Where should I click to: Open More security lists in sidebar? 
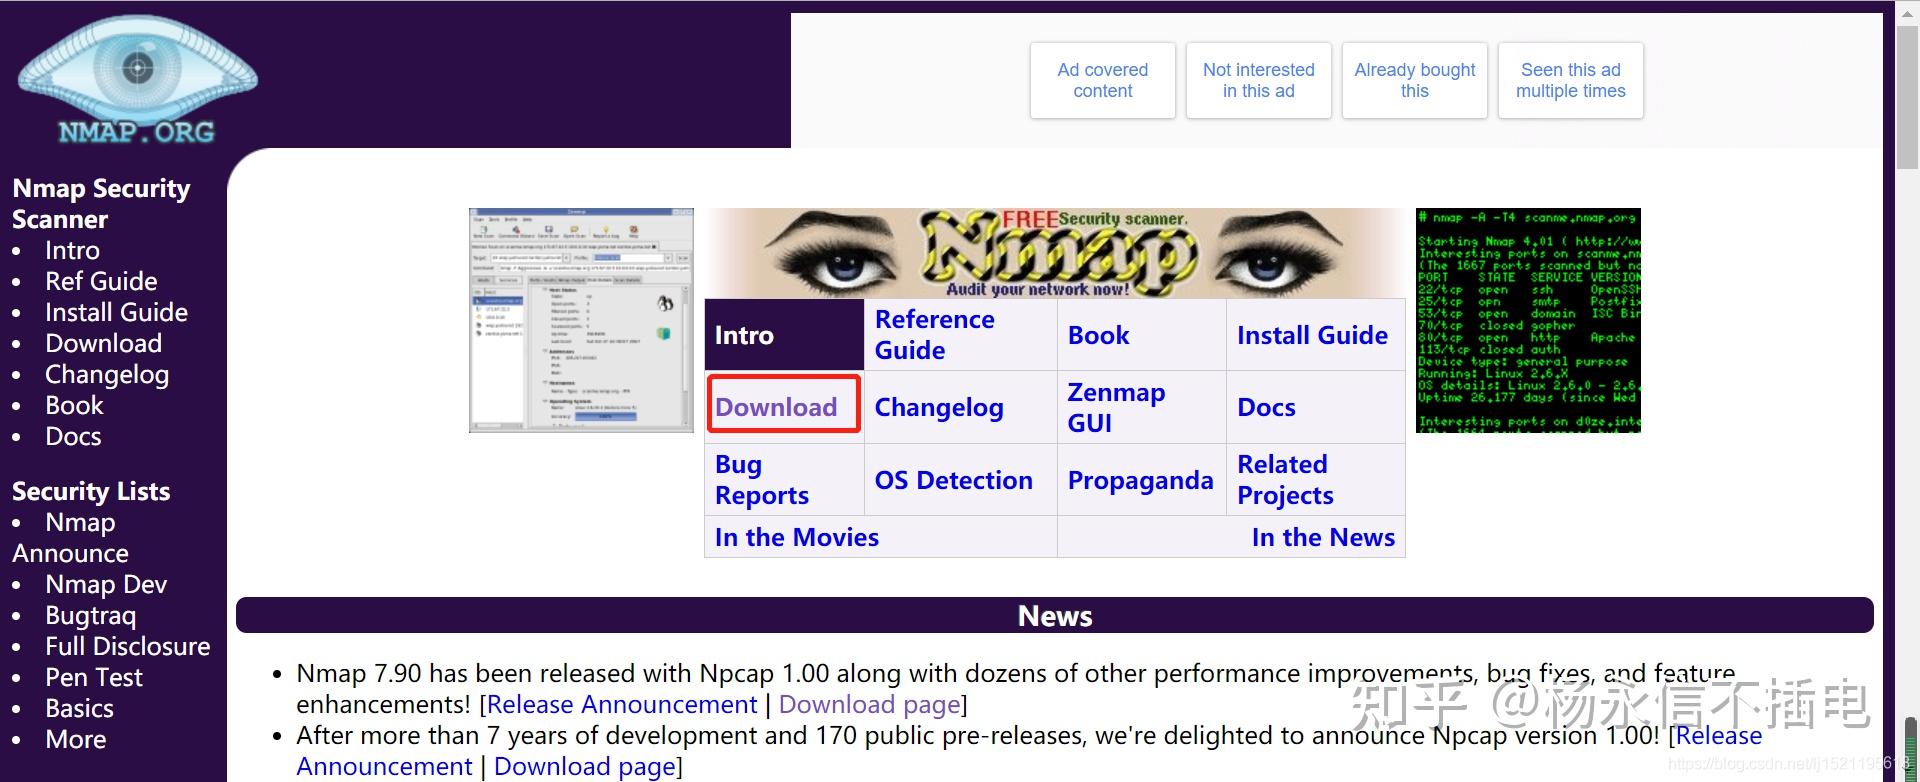(75, 739)
